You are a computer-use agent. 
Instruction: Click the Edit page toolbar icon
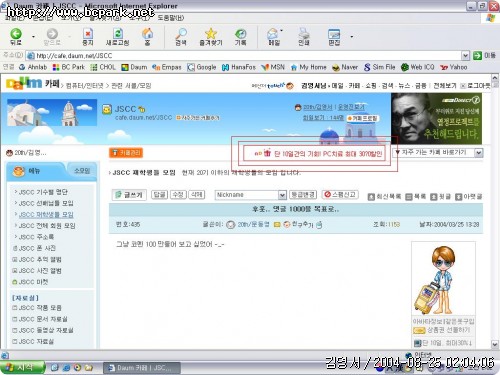pos(334,37)
